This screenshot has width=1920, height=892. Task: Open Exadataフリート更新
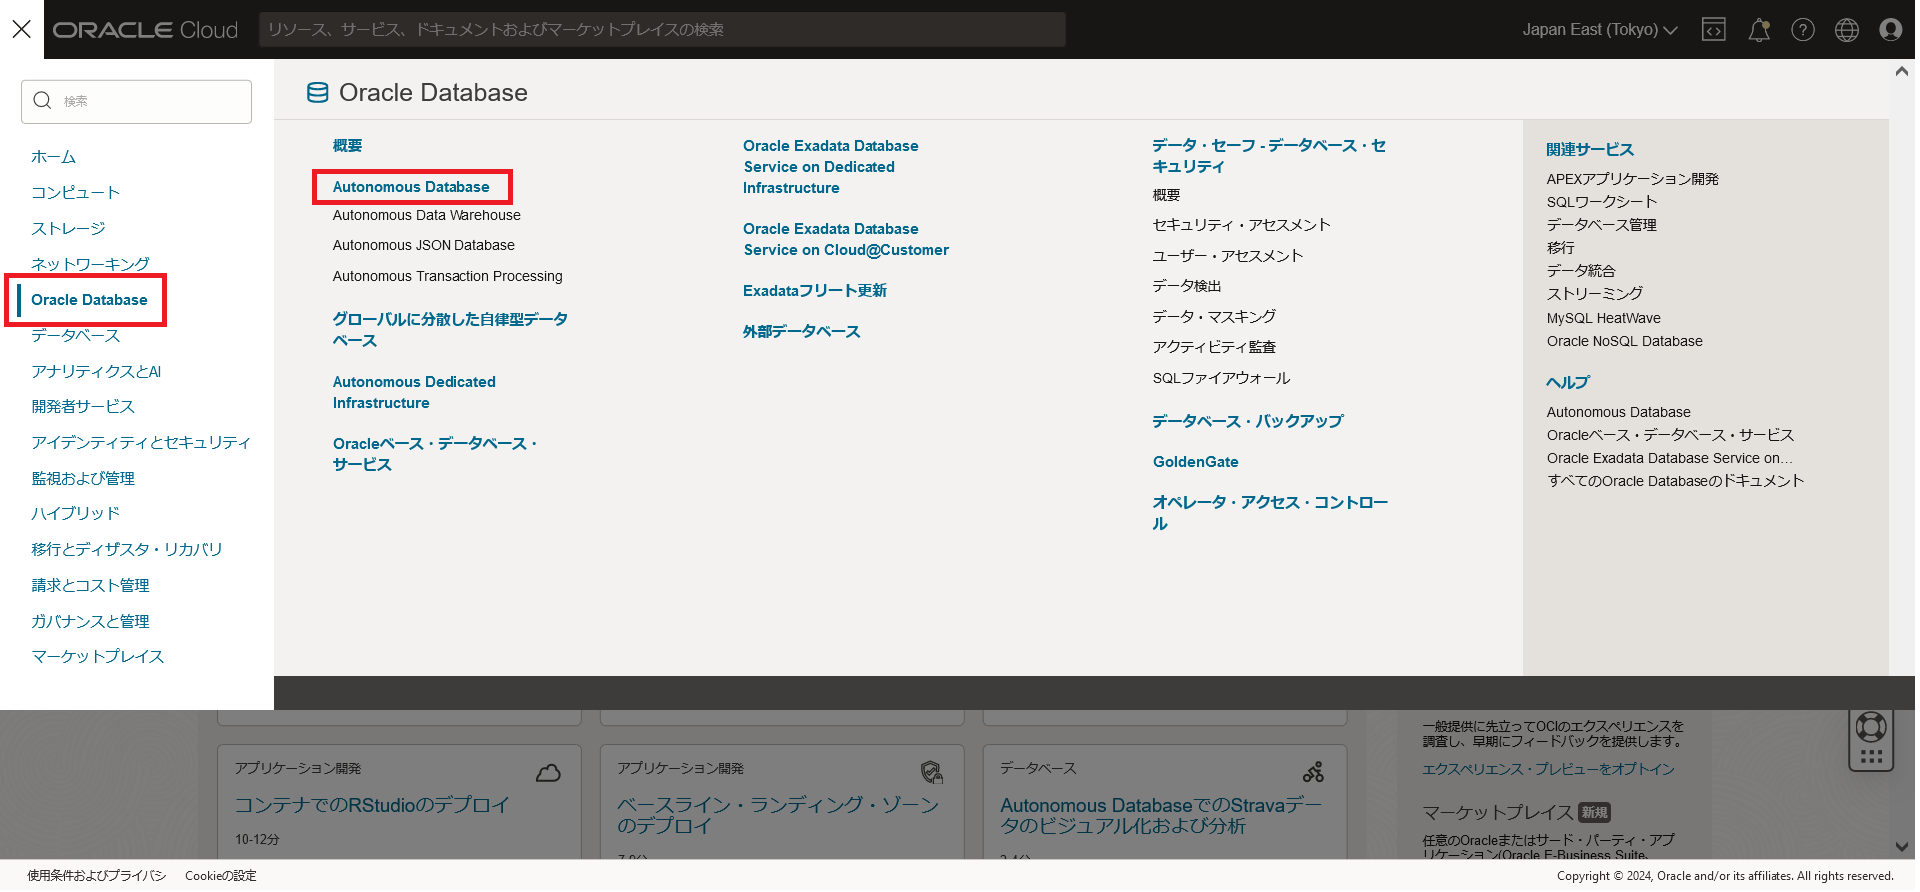tap(815, 291)
